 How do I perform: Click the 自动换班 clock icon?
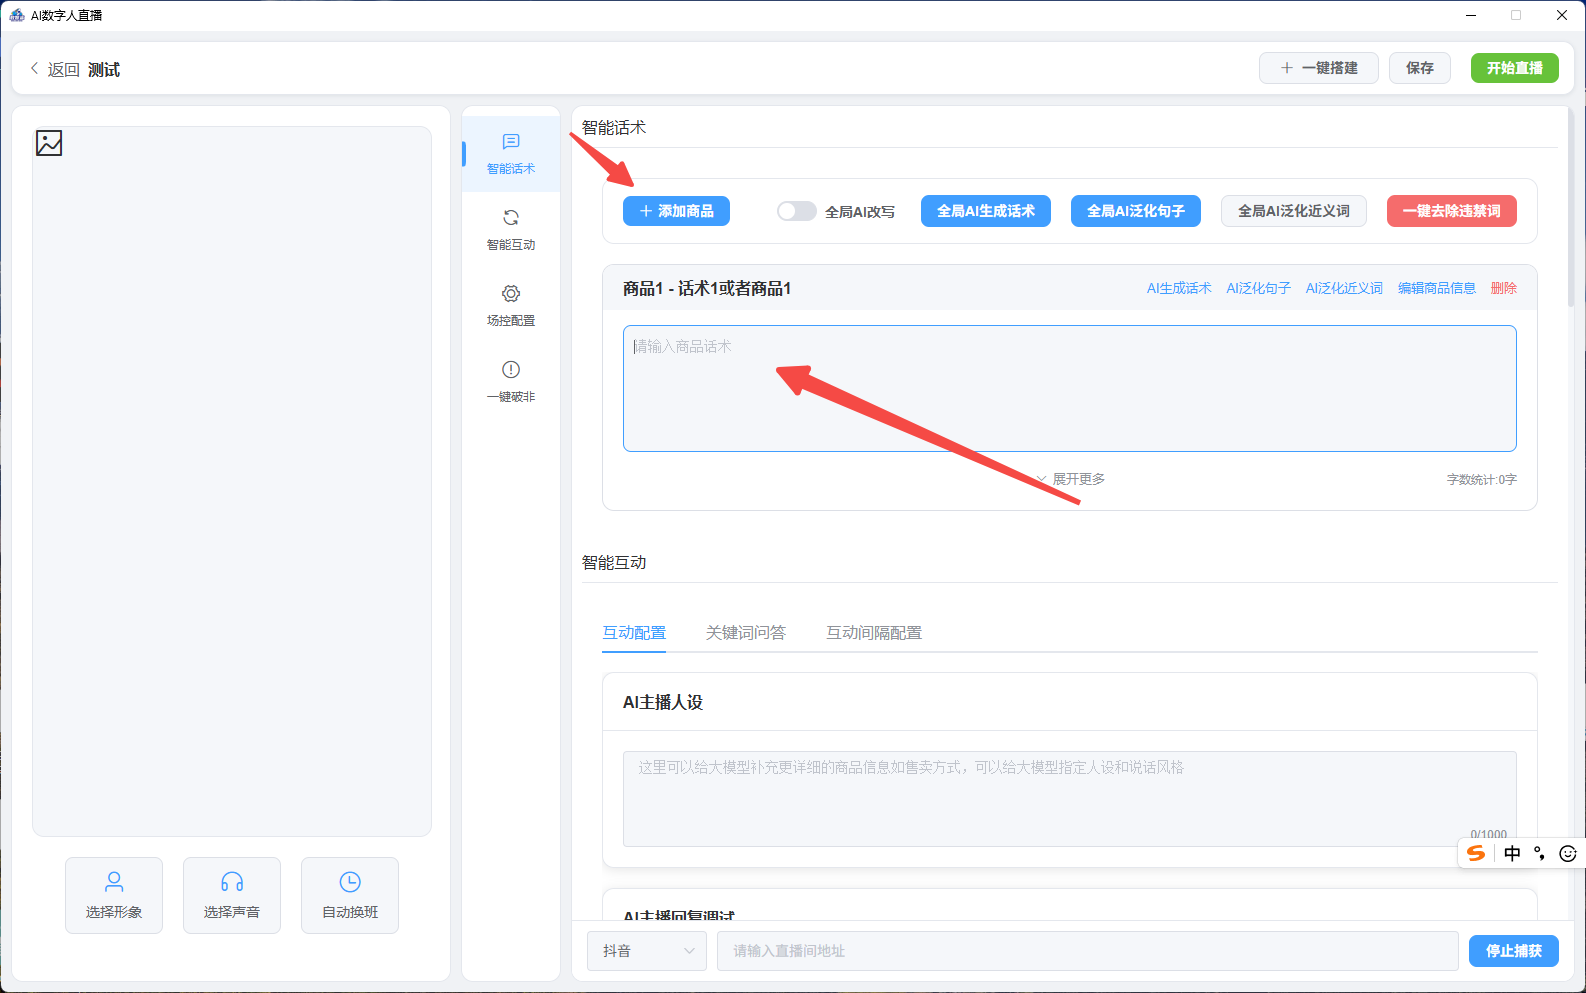350,882
